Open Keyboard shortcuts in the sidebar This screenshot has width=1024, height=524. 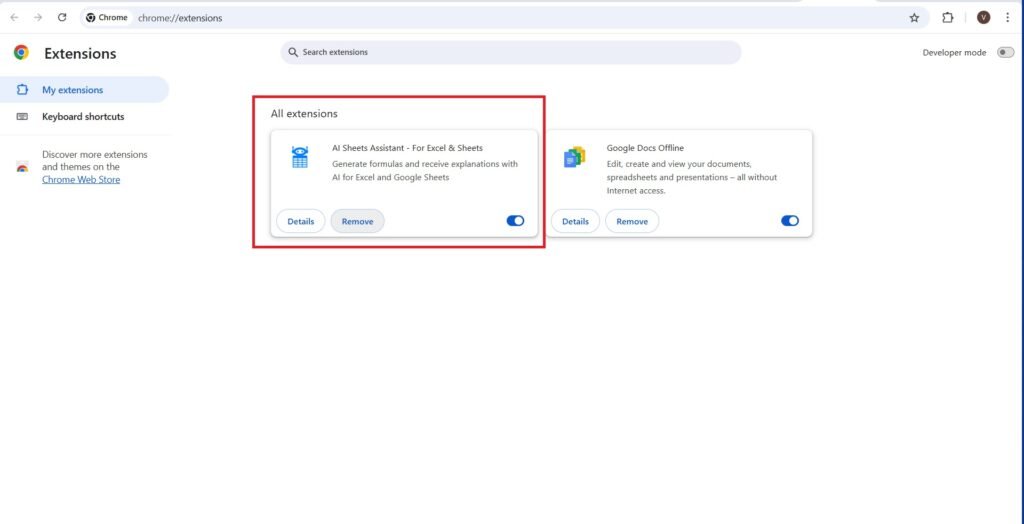click(83, 117)
